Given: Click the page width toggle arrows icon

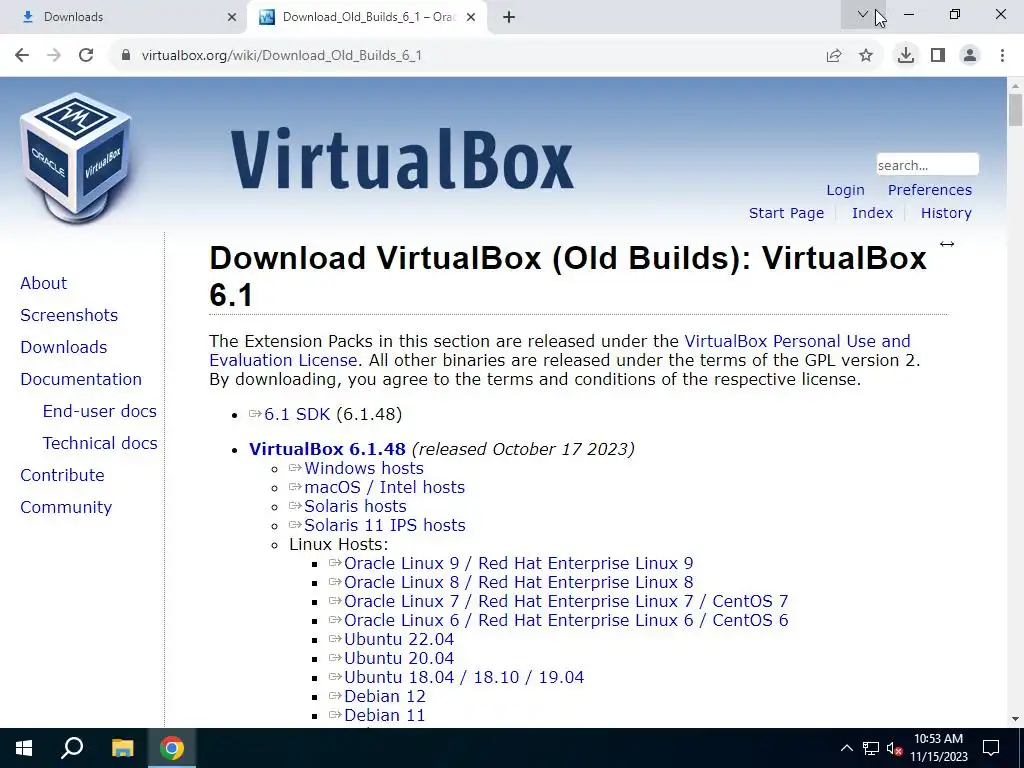Looking at the screenshot, I should coord(947,244).
